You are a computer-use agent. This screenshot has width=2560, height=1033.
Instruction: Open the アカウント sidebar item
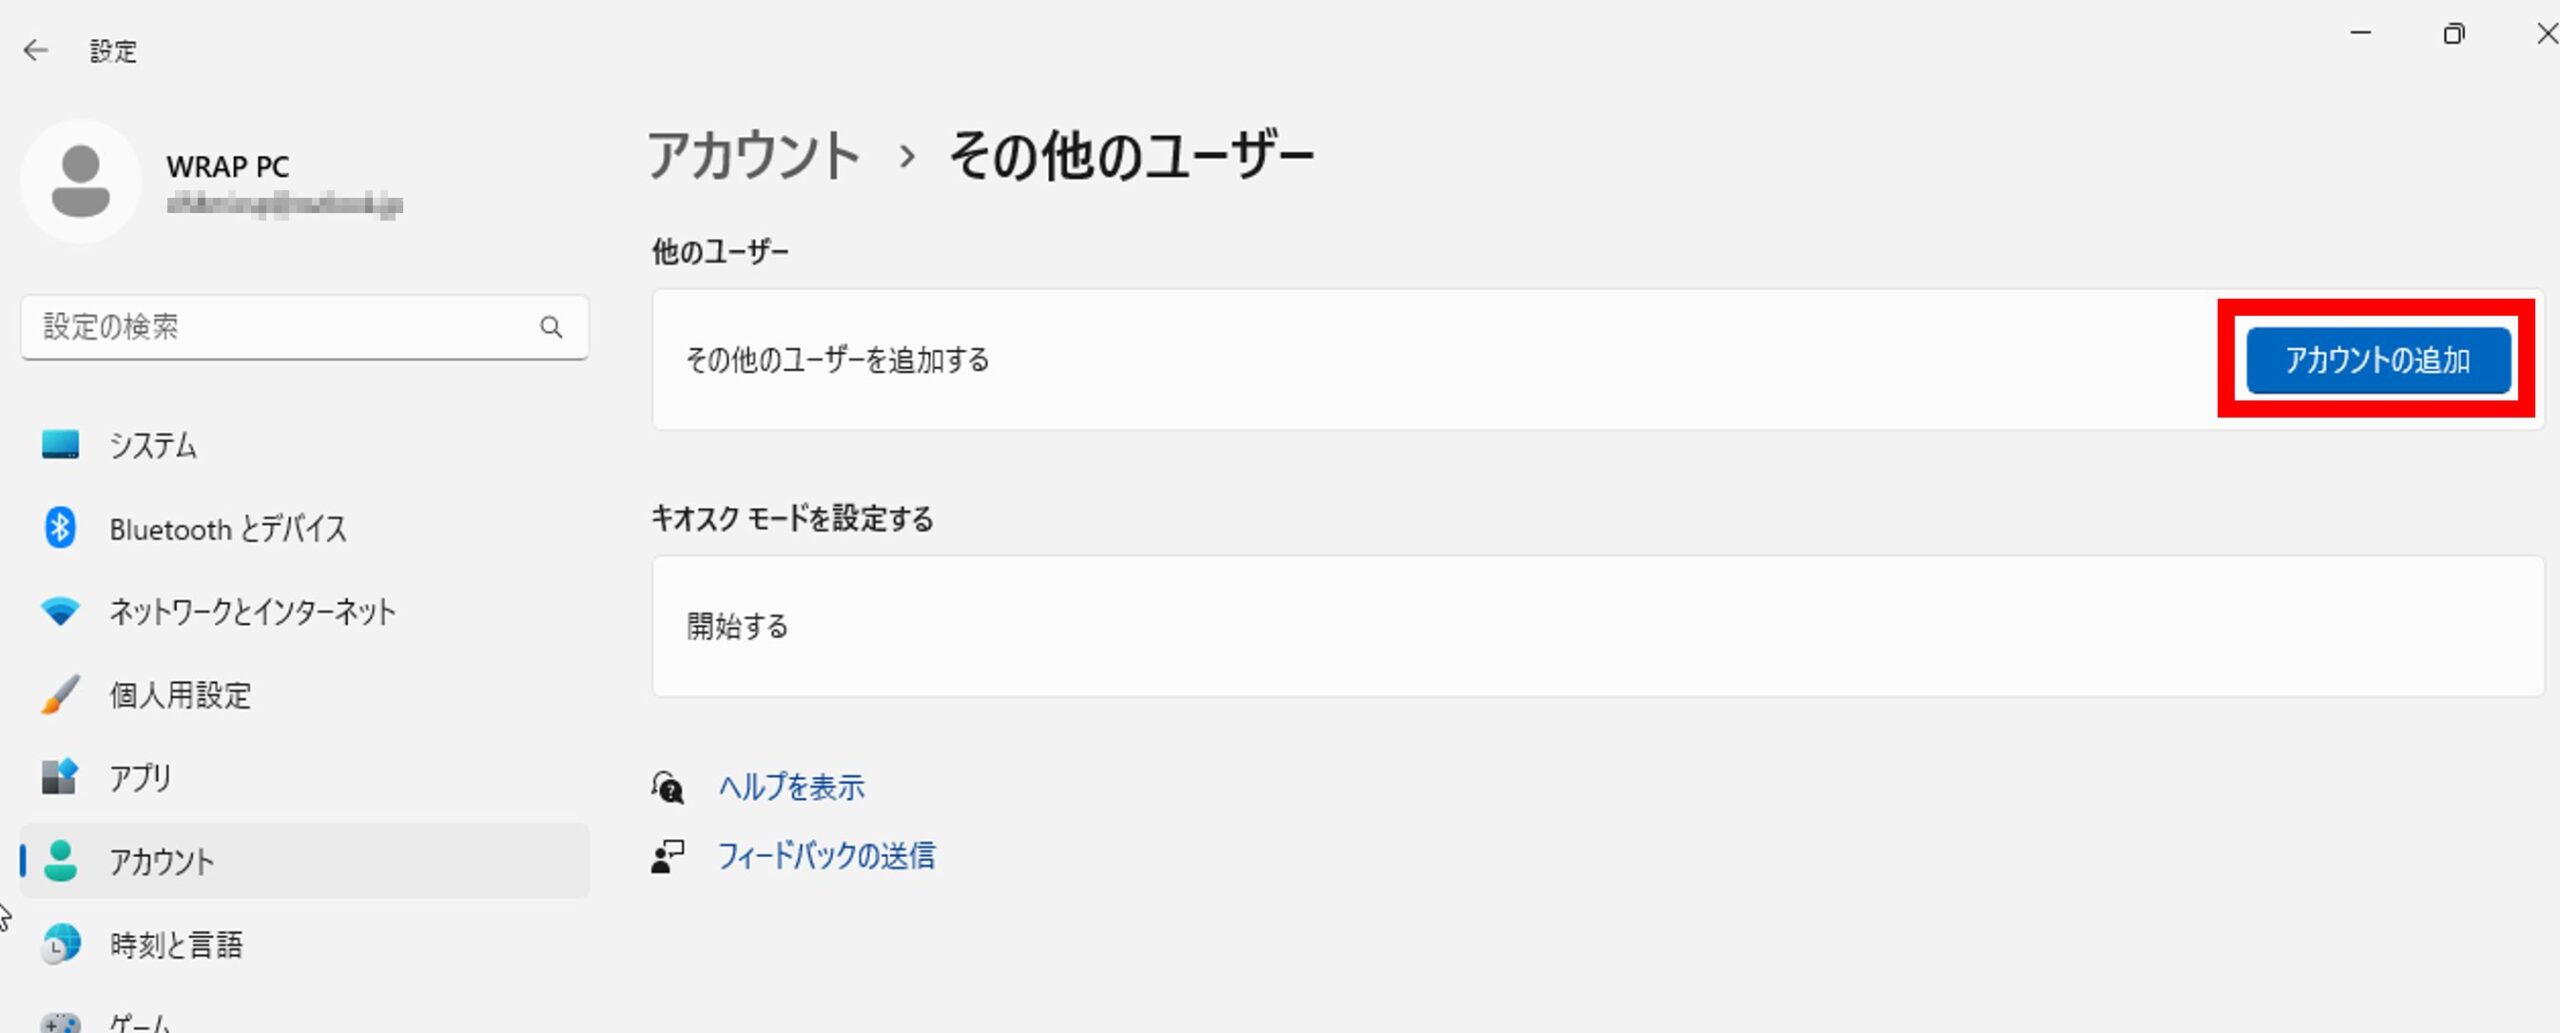(x=305, y=860)
